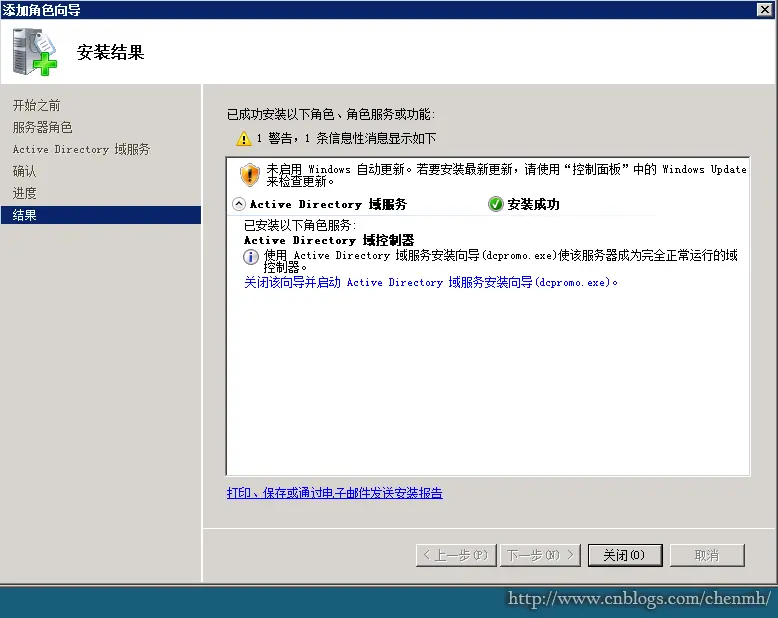The image size is (778, 618).
Task: Select the 服务器角色 step in sidebar
Action: point(42,127)
